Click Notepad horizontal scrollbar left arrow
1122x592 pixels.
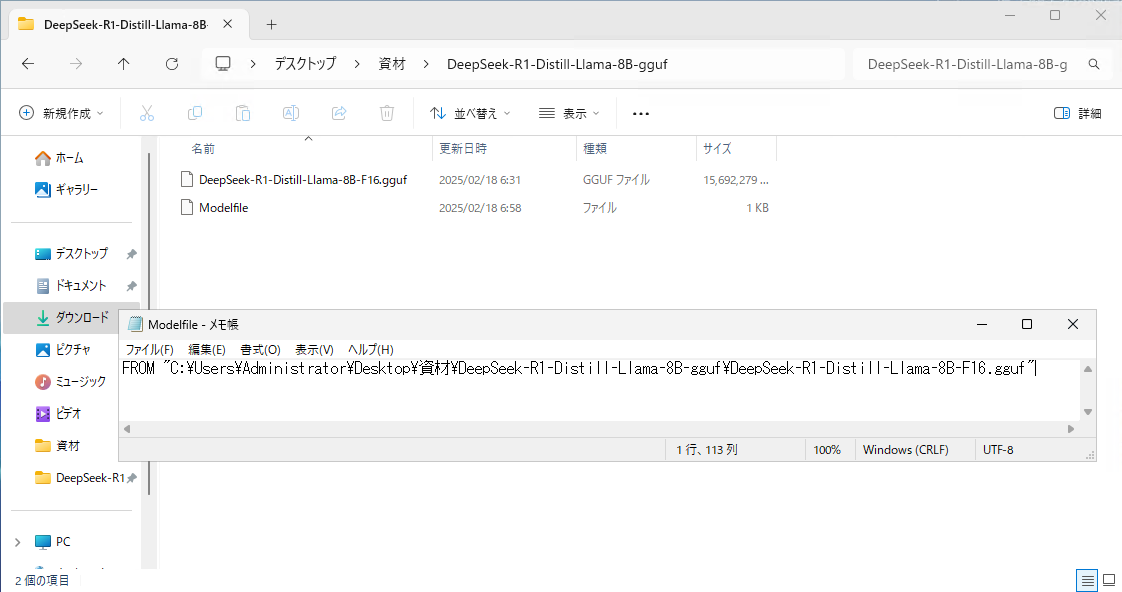tap(127, 429)
